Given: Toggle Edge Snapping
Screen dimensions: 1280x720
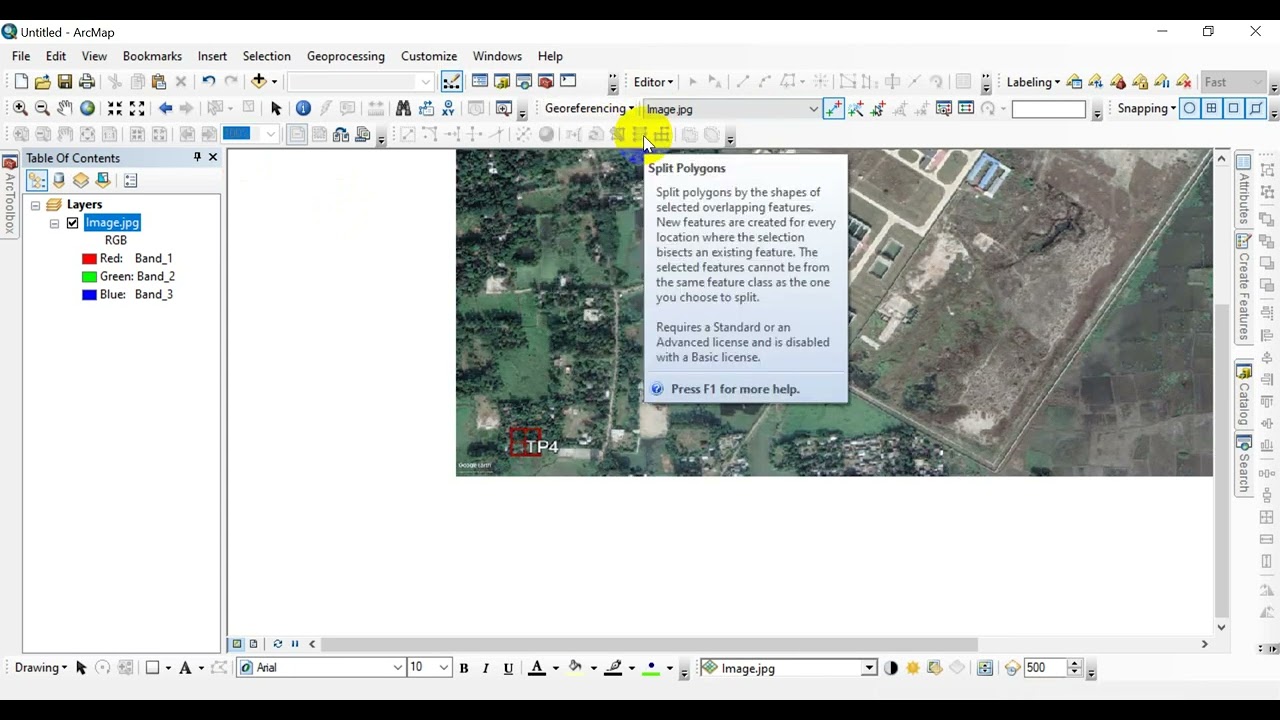Looking at the screenshot, I should click(1256, 109).
